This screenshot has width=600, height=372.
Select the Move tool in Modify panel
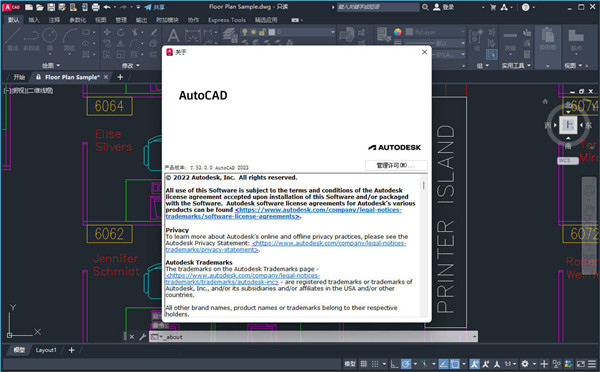[x=108, y=33]
